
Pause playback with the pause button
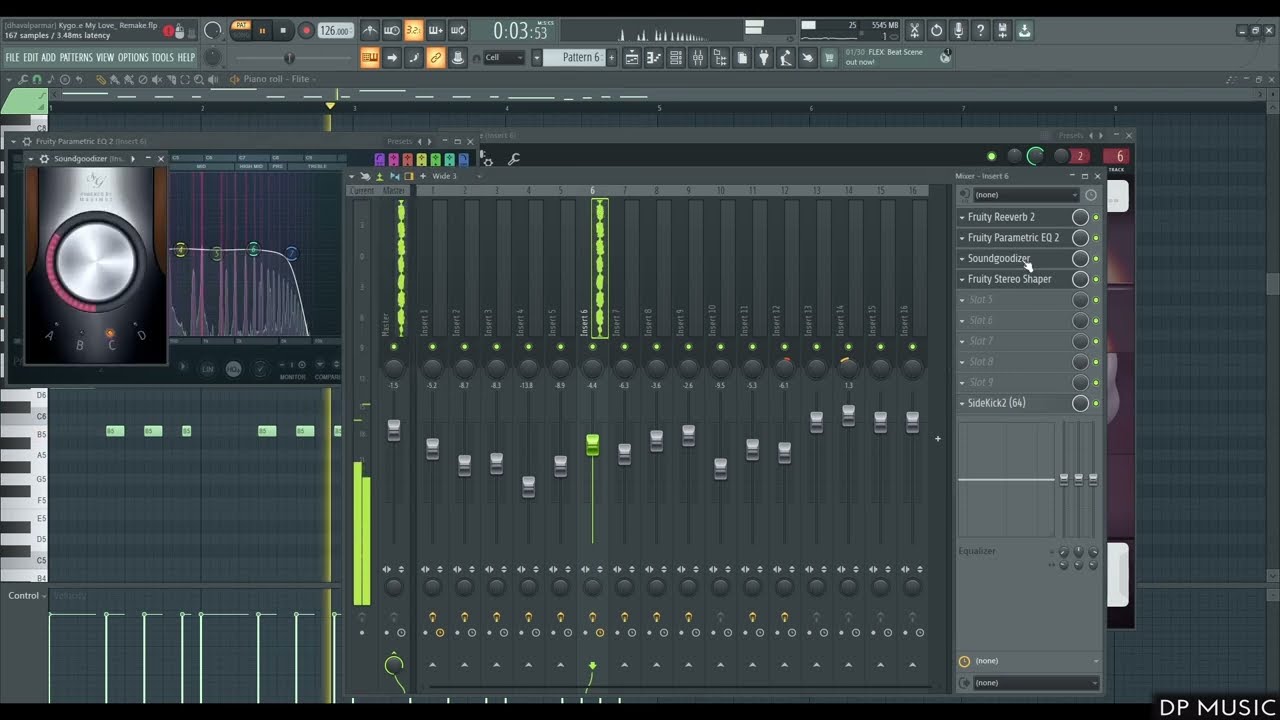tap(263, 31)
